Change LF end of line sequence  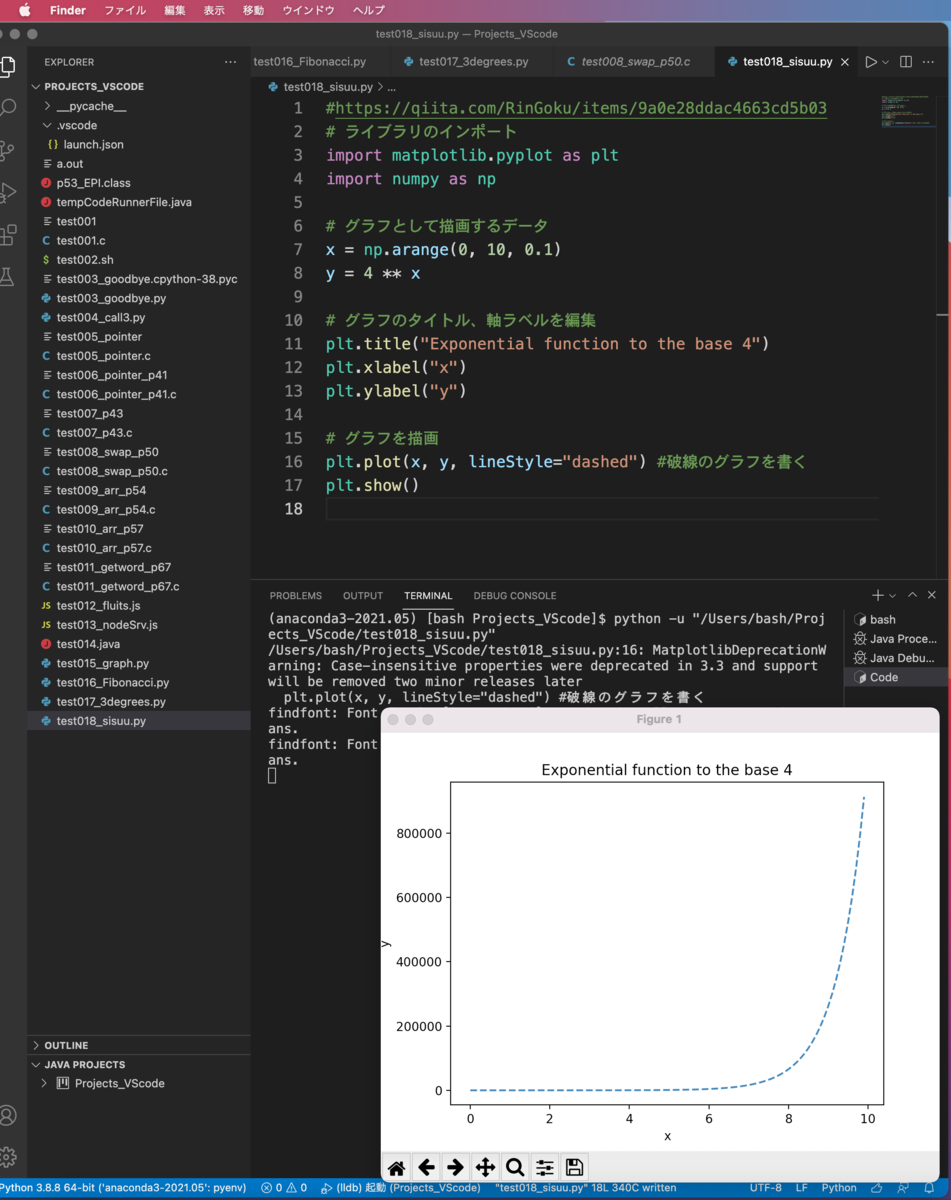pyautogui.click(x=802, y=1188)
